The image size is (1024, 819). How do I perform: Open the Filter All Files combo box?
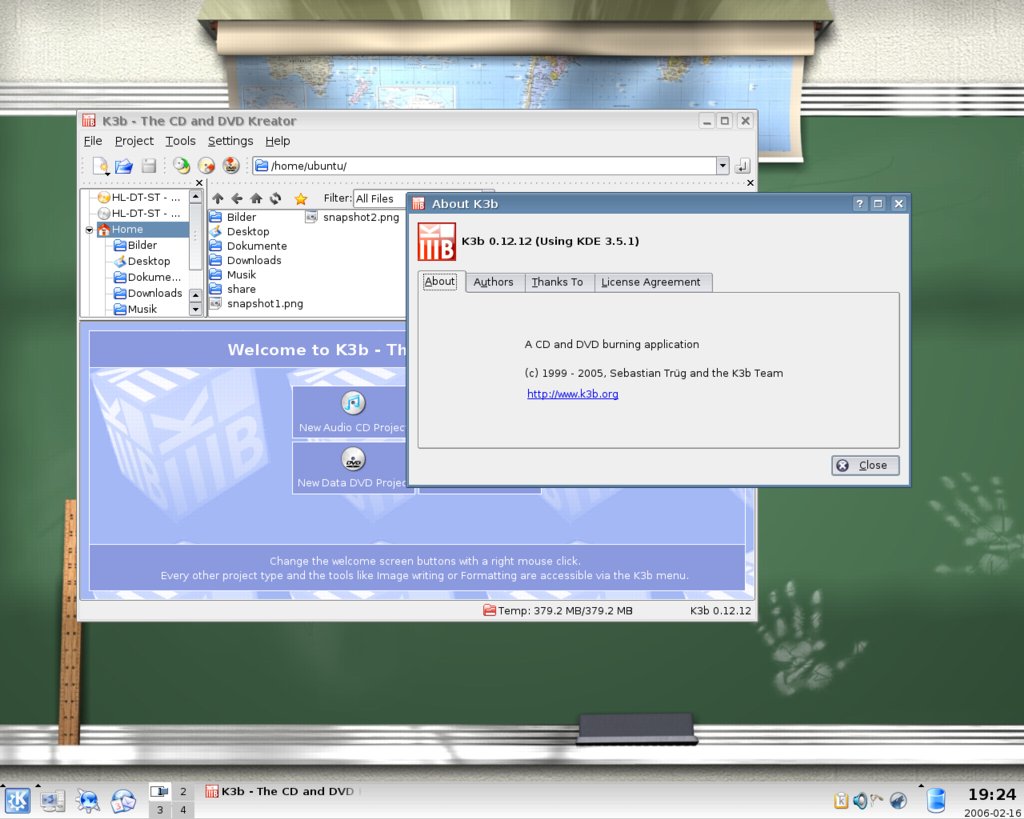tap(381, 199)
